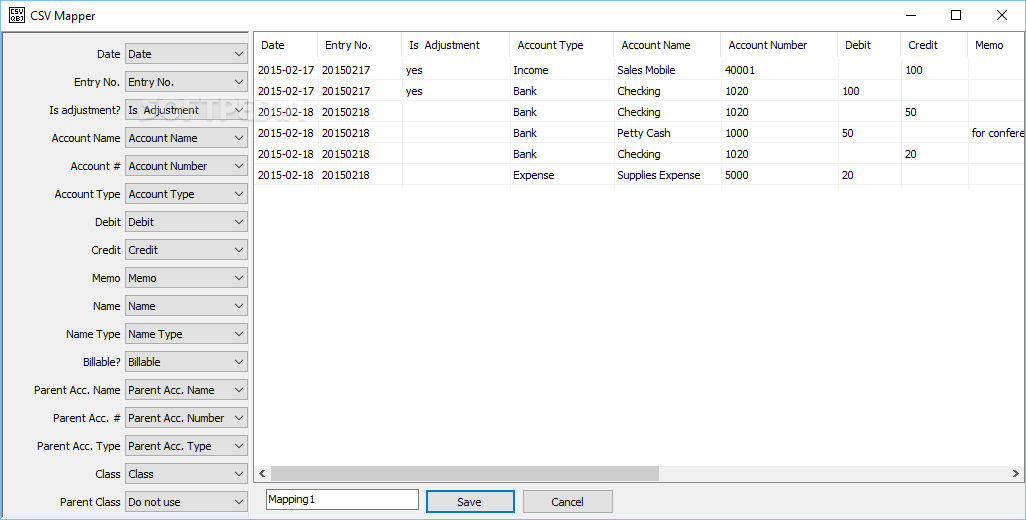Open the Name mapping dropdown
Image resolution: width=1026 pixels, height=520 pixels.
(186, 306)
